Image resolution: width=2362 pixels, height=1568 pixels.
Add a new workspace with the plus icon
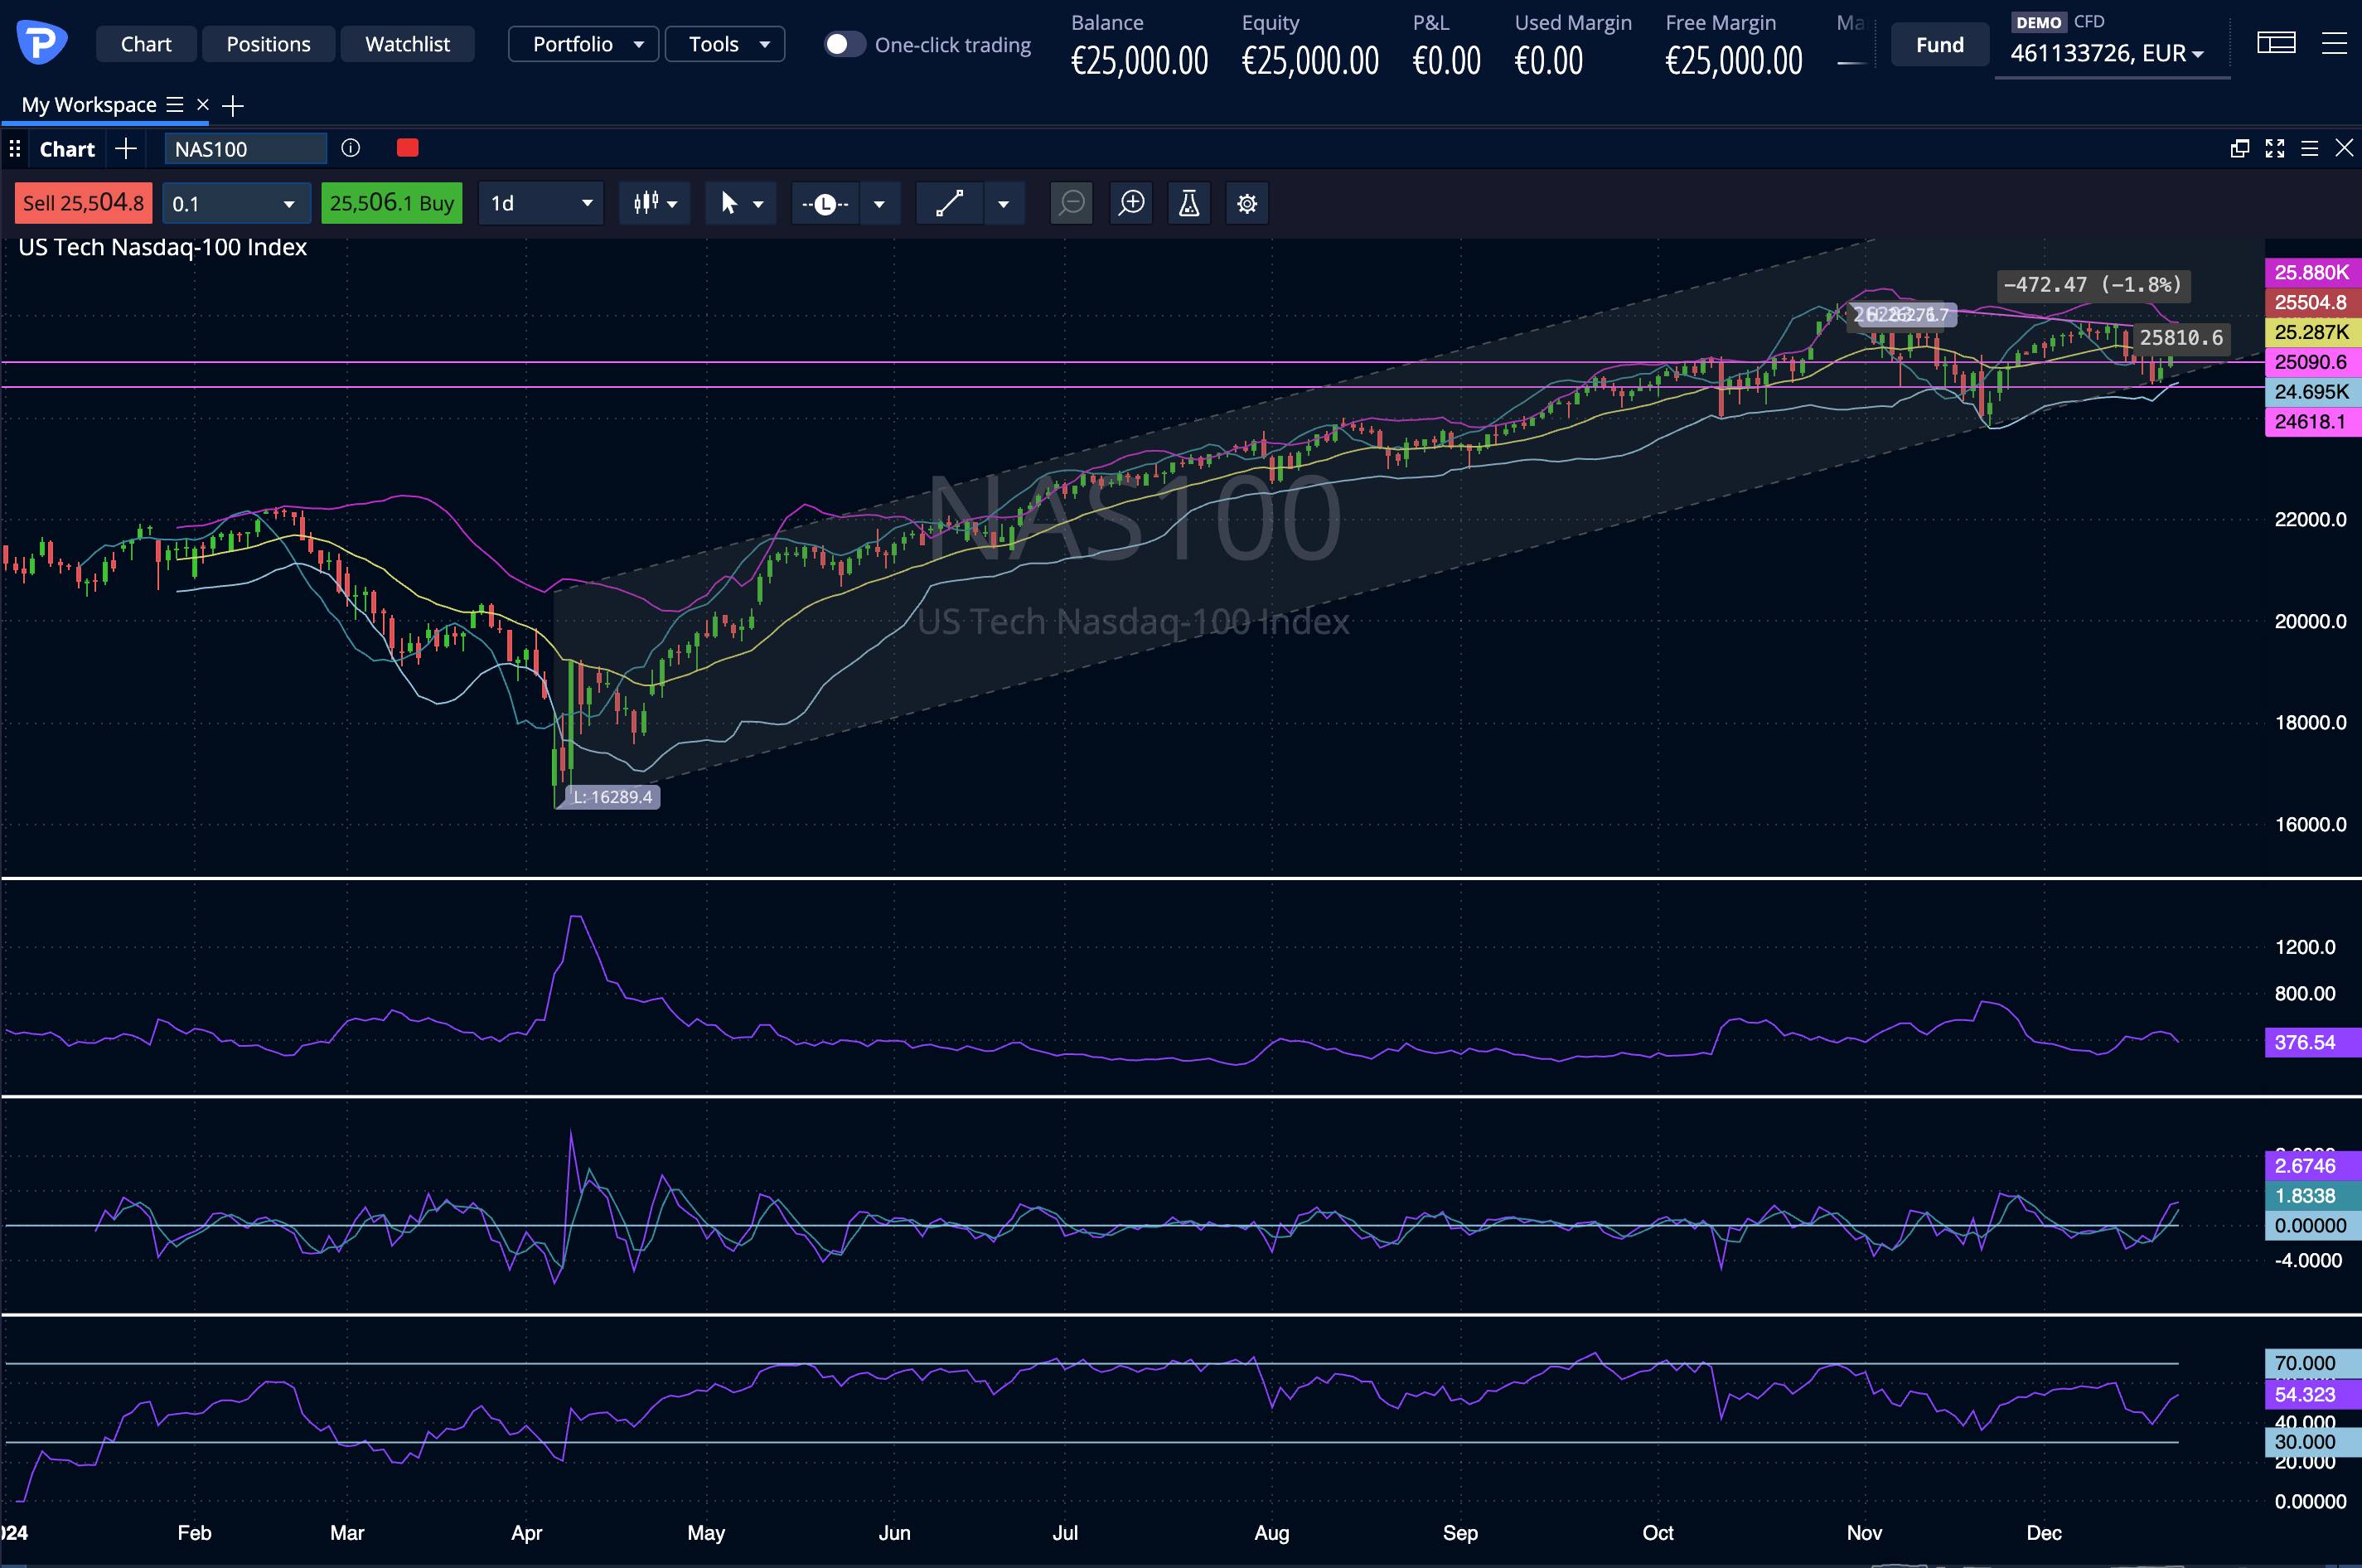tap(233, 105)
